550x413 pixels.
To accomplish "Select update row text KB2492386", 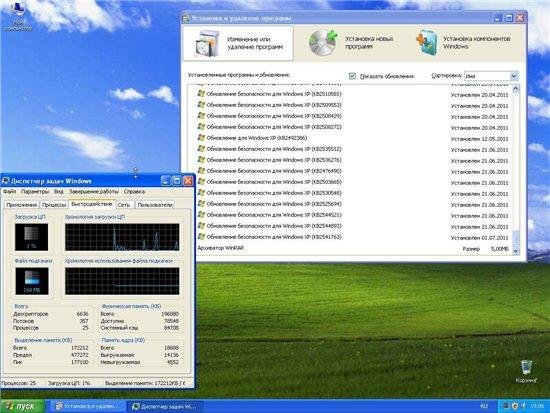I will pos(257,138).
